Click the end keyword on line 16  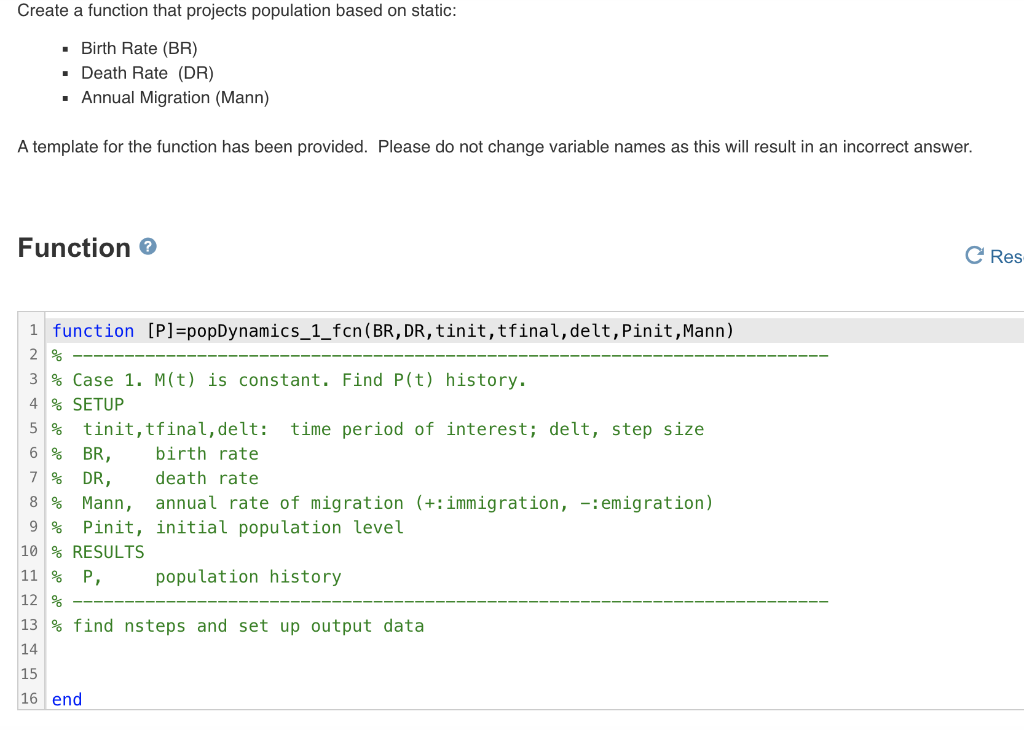[66, 699]
